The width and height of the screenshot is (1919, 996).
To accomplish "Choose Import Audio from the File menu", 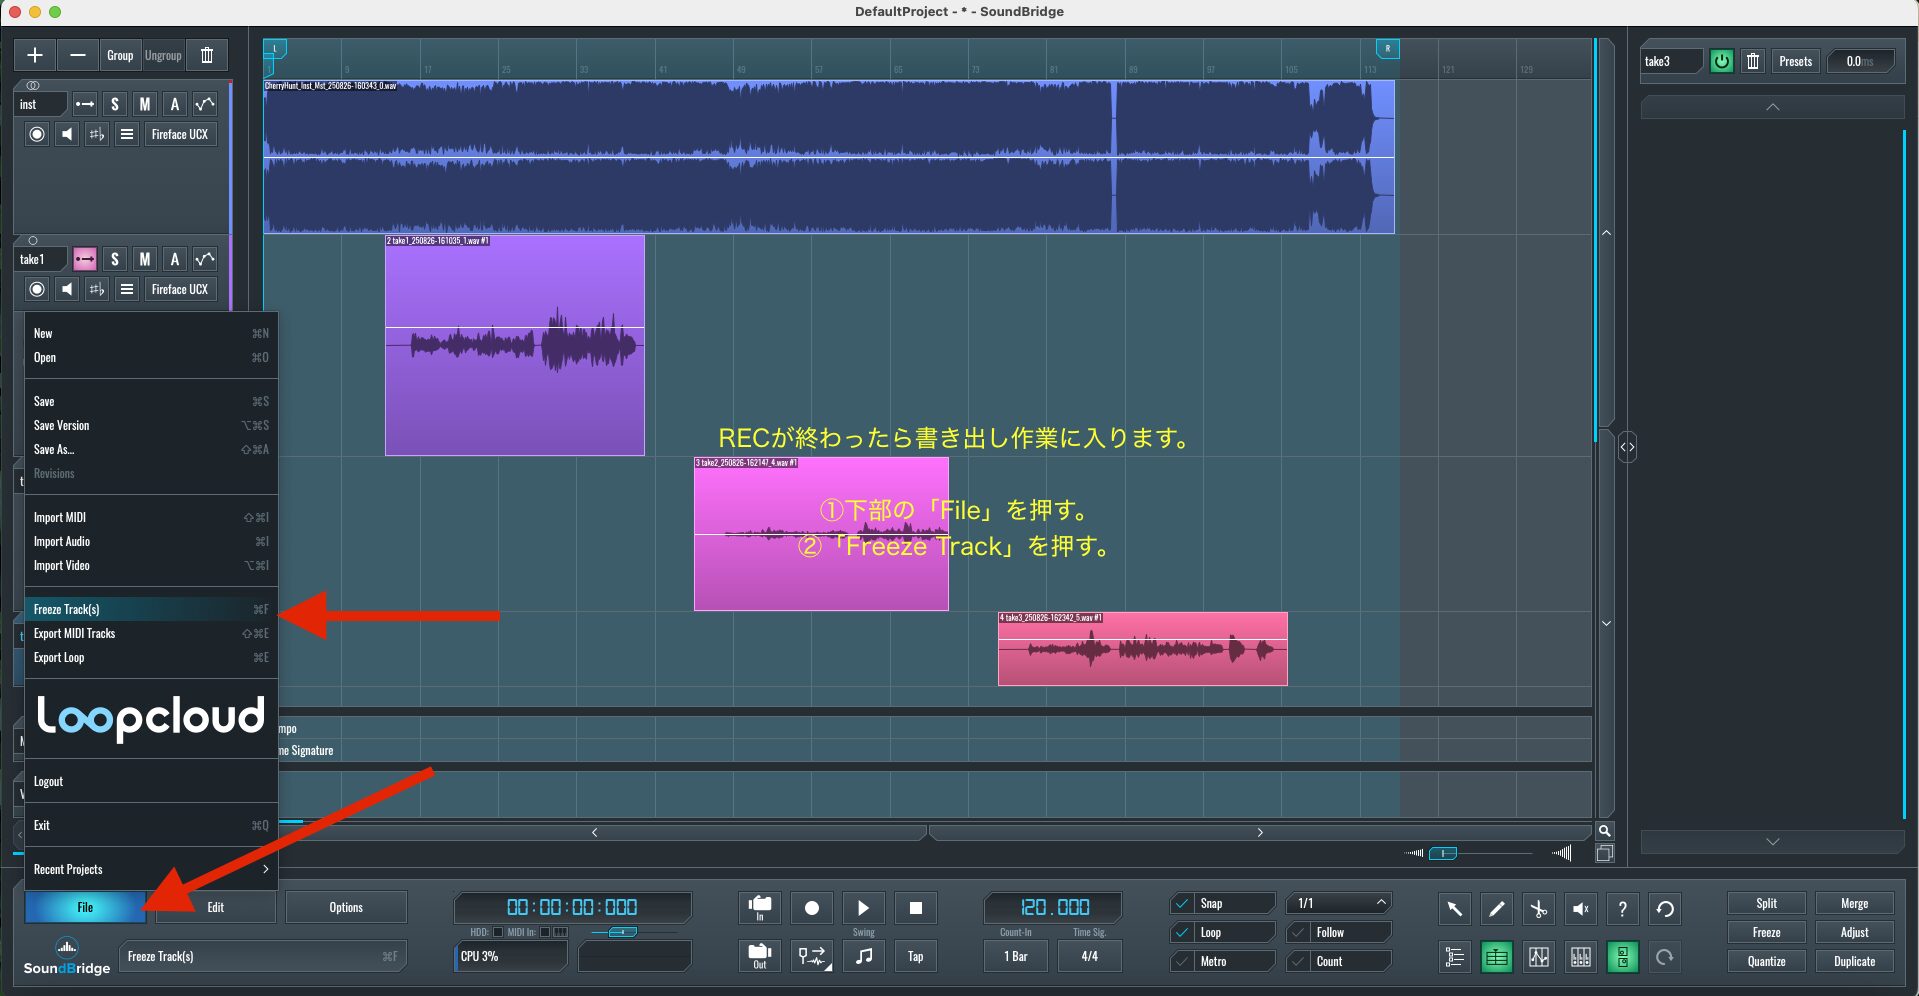I will pos(151,541).
